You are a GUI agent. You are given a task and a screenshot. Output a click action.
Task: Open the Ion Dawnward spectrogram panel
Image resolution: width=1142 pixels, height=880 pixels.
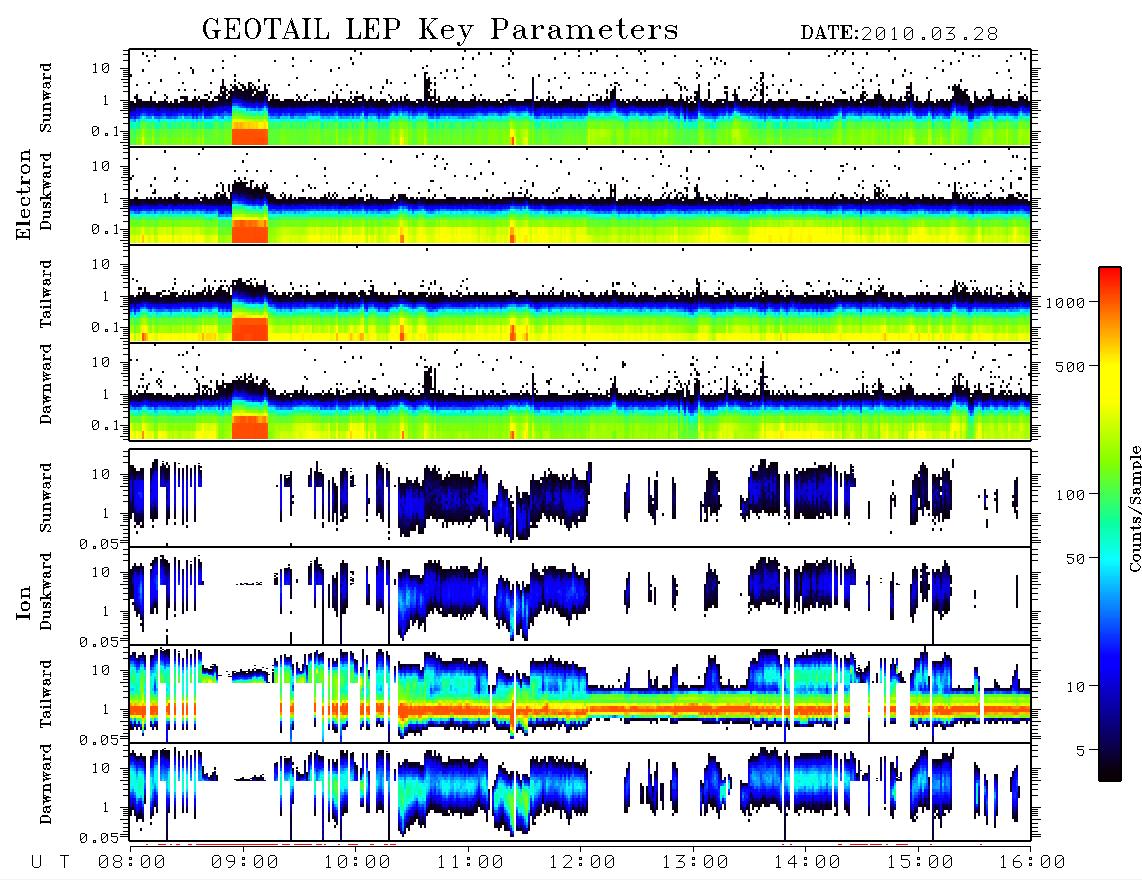pos(580,792)
